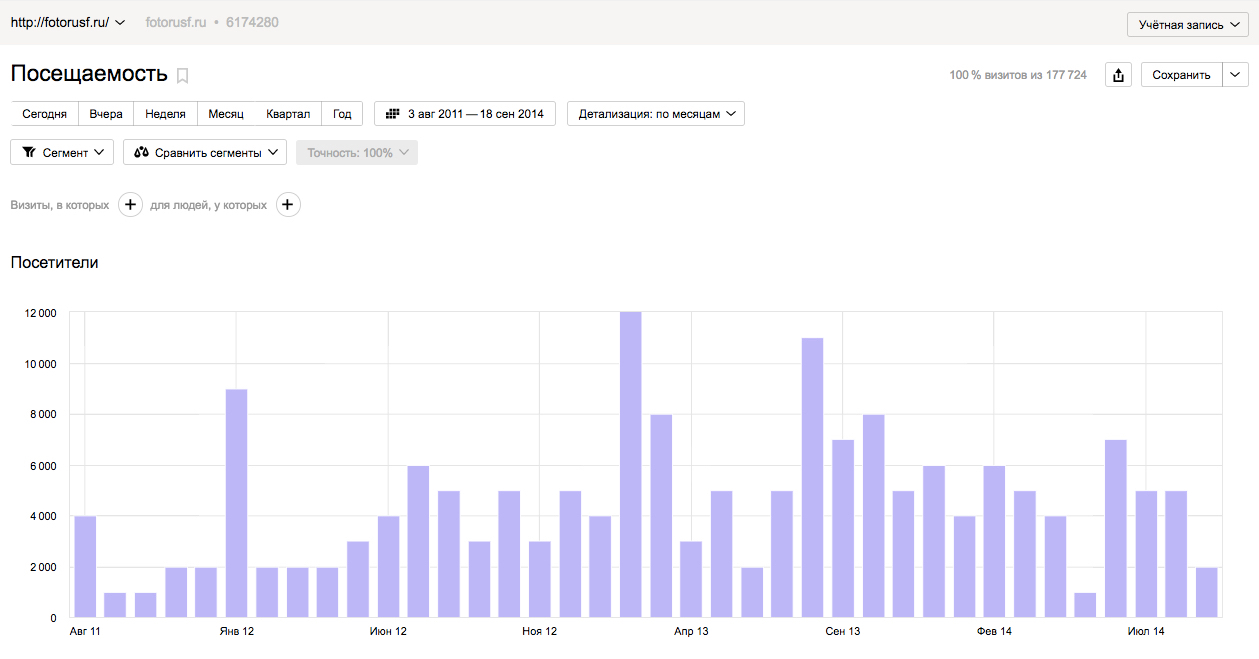The image size is (1259, 659).
Task: Click the last bar at the right end of chart
Action: click(x=1207, y=592)
